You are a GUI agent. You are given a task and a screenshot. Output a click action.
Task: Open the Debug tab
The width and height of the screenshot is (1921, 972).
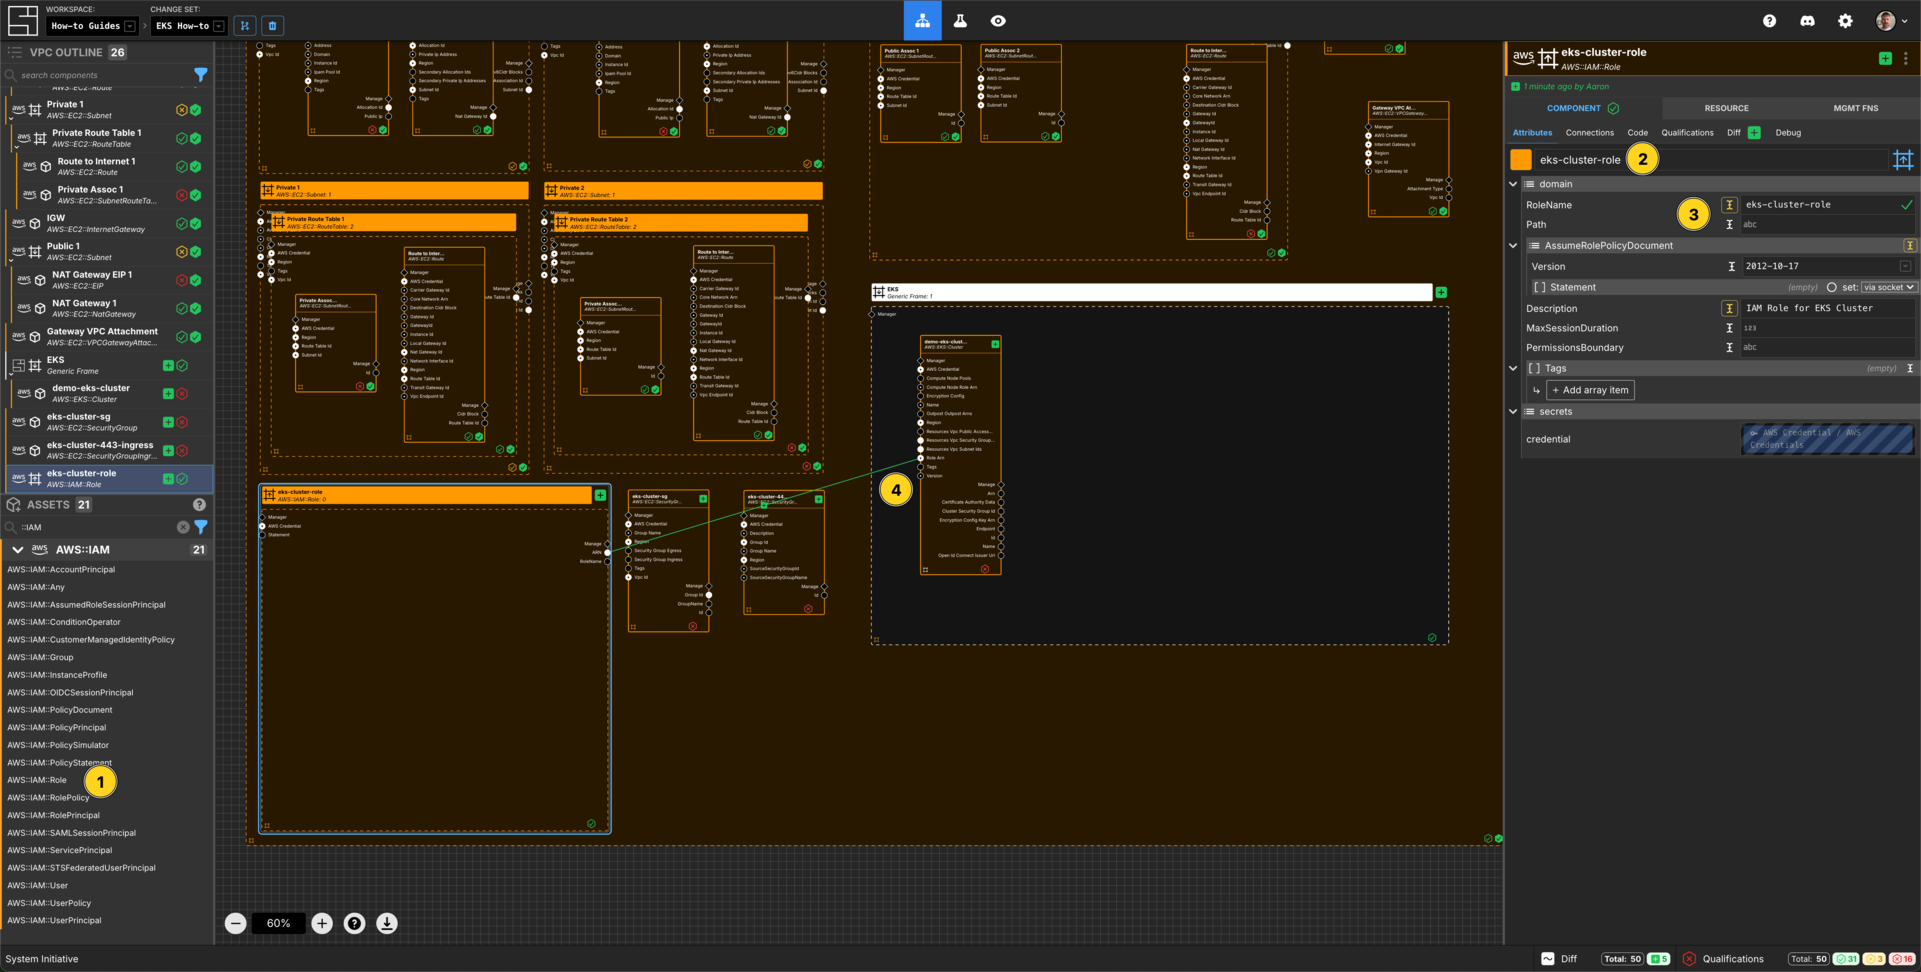1788,132
